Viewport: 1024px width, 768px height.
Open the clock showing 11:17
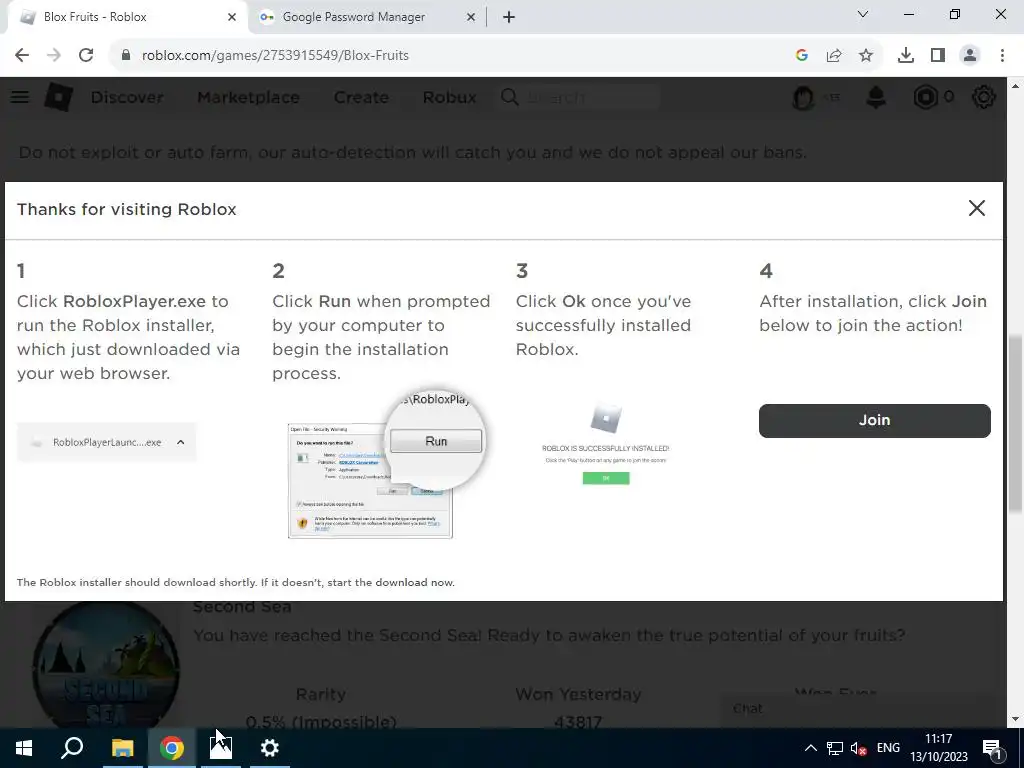(x=938, y=748)
